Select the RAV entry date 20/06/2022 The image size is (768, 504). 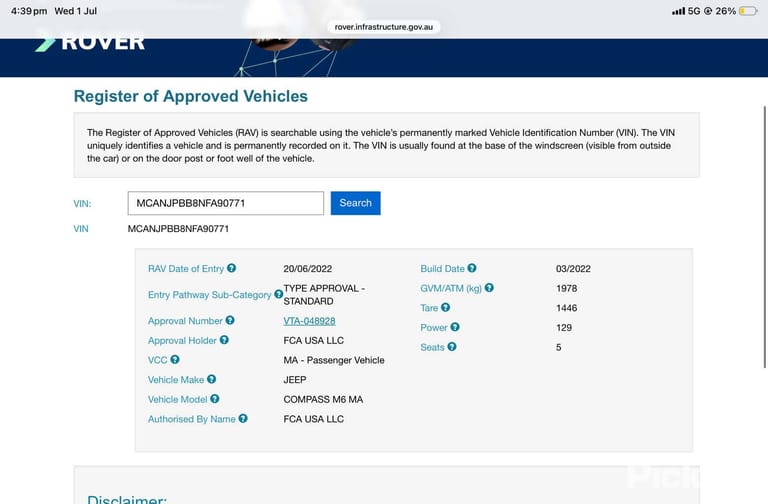(308, 268)
